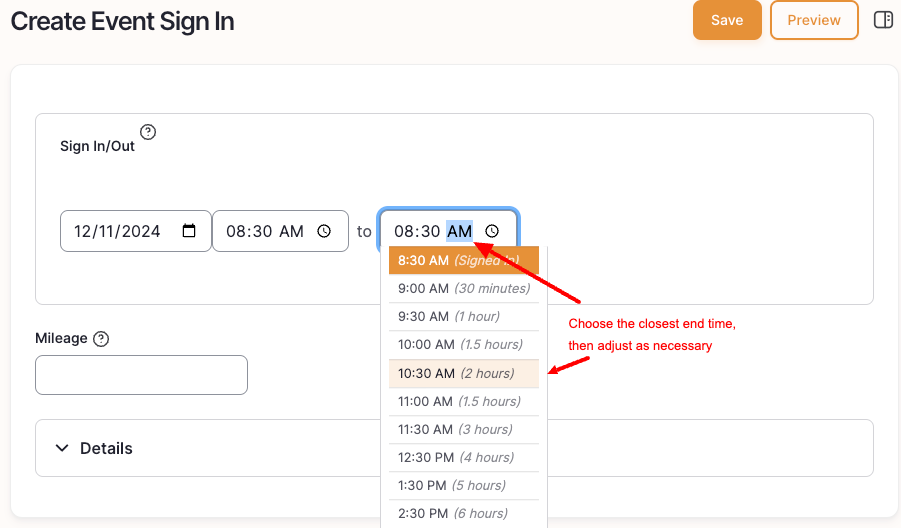Click the start time field 08:30 AM
The image size is (901, 528).
(280, 231)
